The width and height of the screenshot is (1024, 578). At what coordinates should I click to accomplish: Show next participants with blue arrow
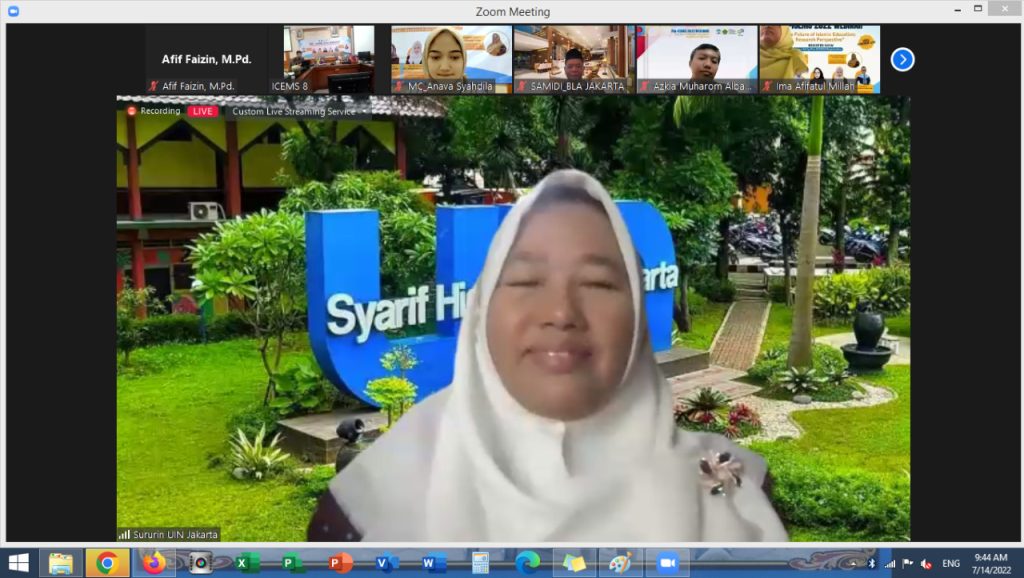coord(902,60)
